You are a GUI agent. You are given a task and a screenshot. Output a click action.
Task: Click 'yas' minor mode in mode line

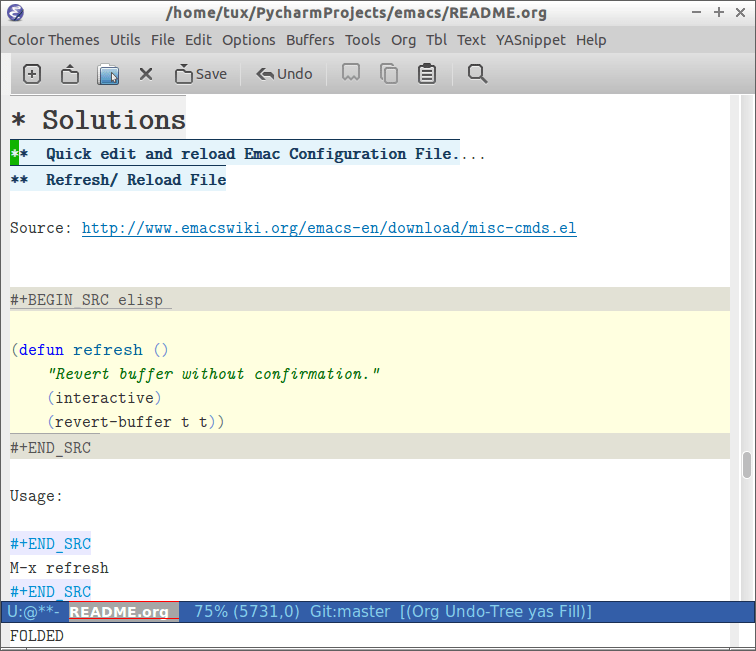coord(540,611)
